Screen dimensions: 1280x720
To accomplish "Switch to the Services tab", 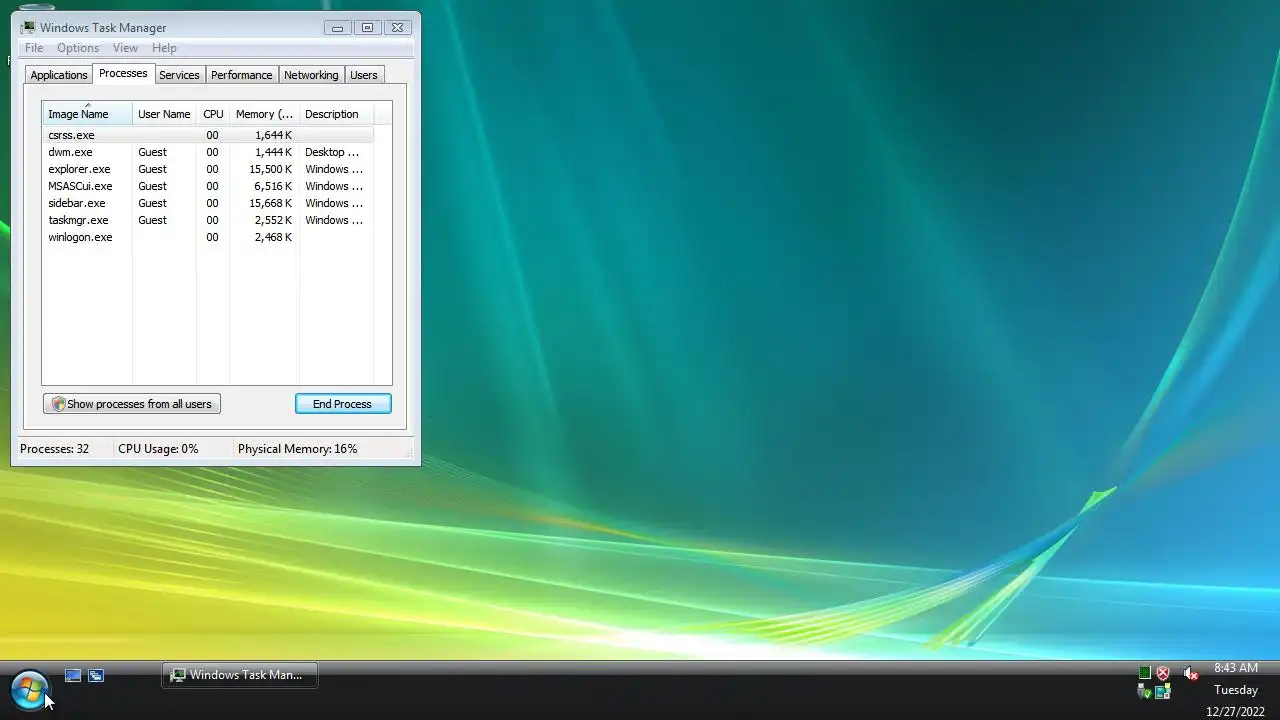I will point(180,75).
